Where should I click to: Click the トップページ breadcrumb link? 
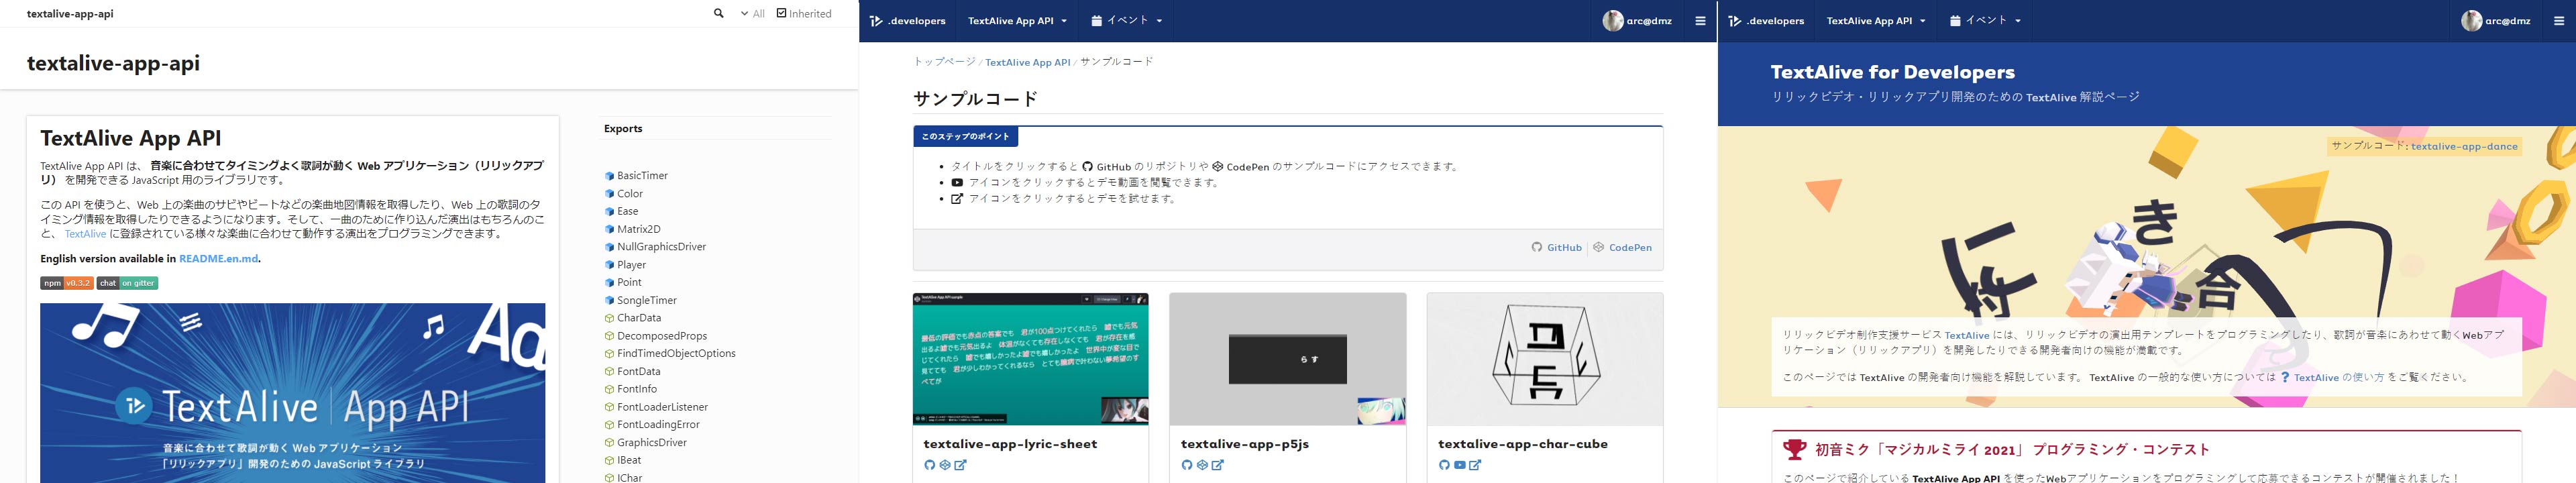(943, 62)
